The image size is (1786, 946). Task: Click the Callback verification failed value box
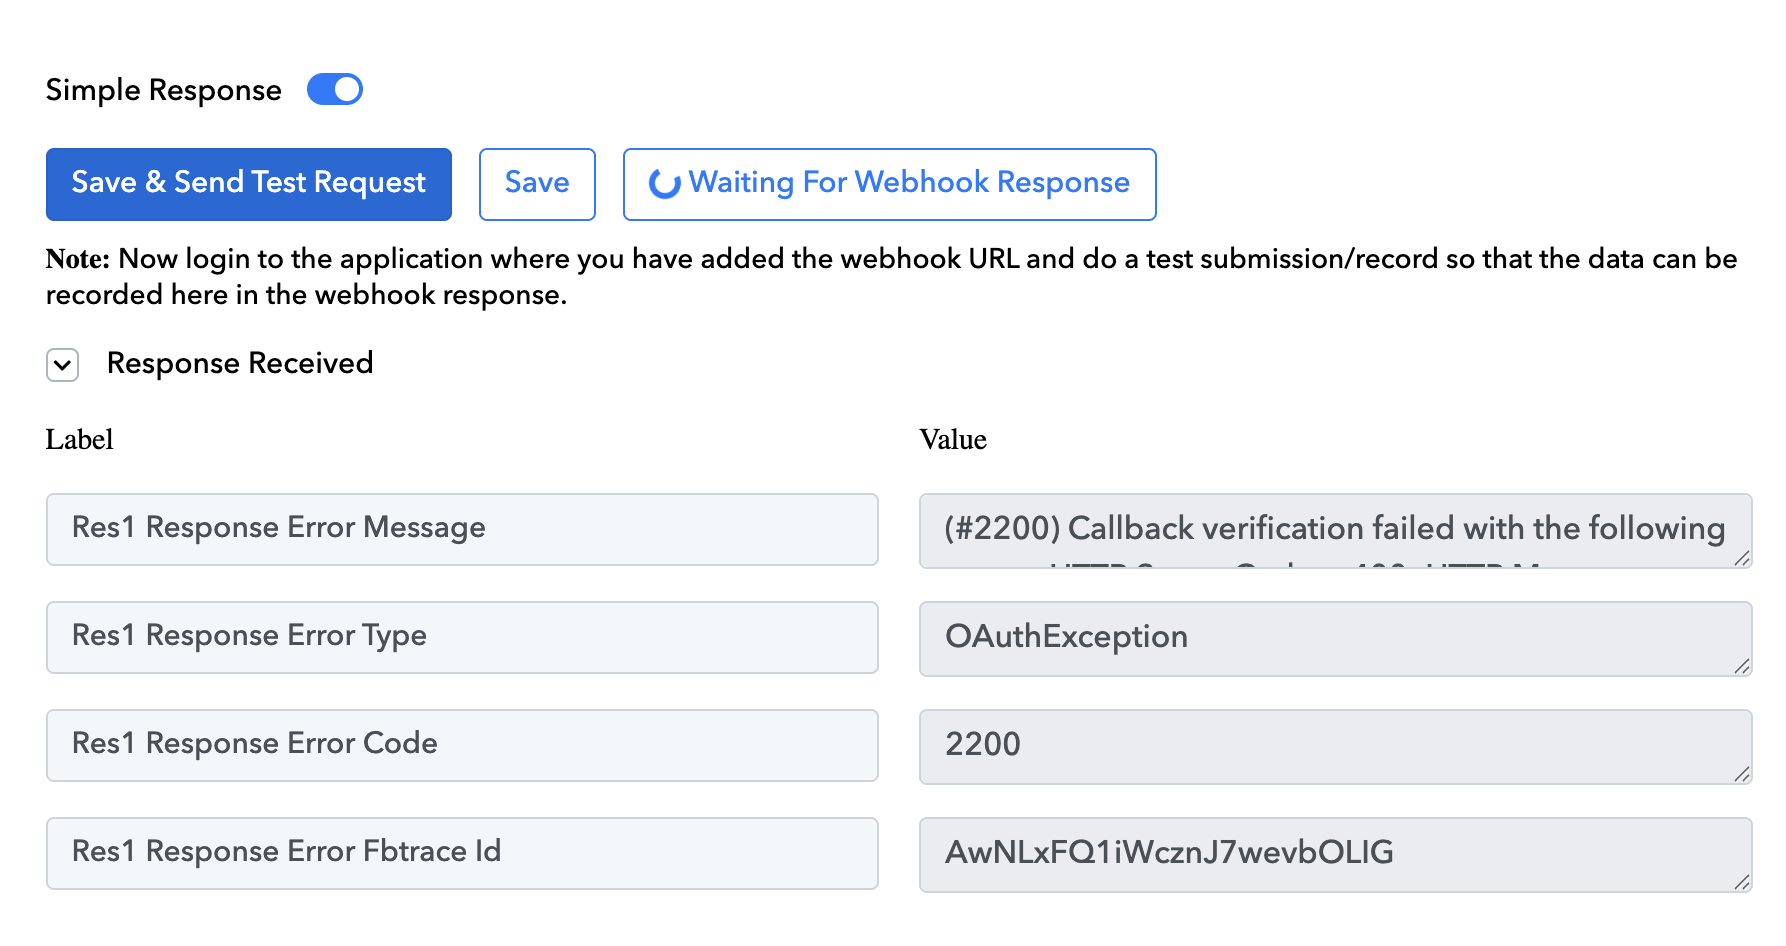click(x=1334, y=530)
